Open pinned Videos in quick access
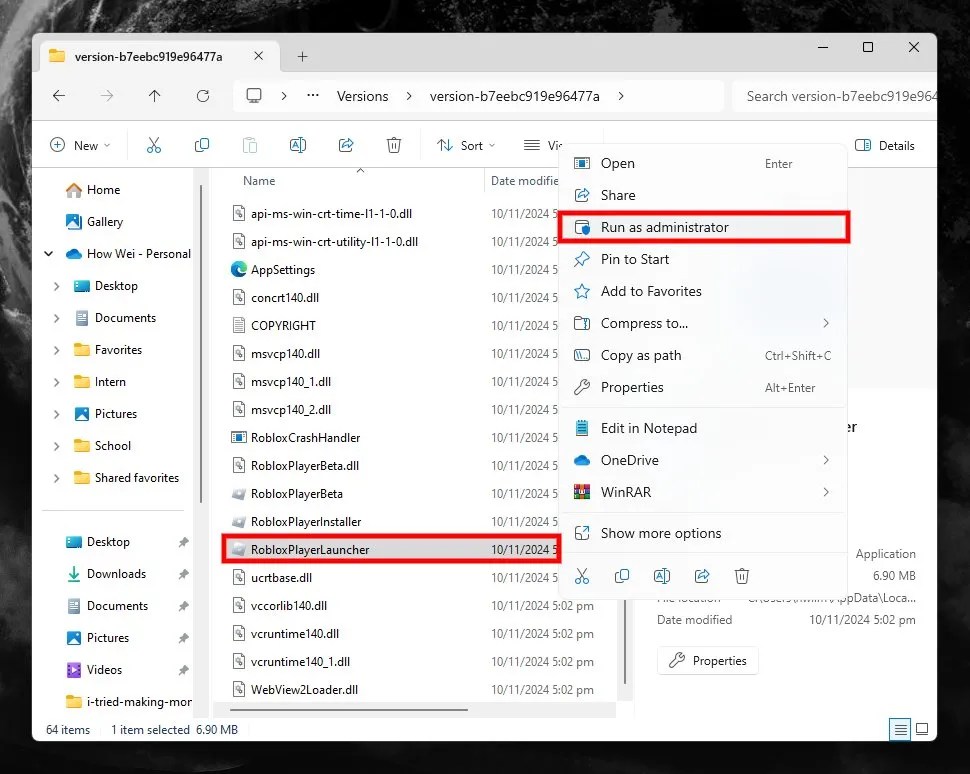 point(94,670)
